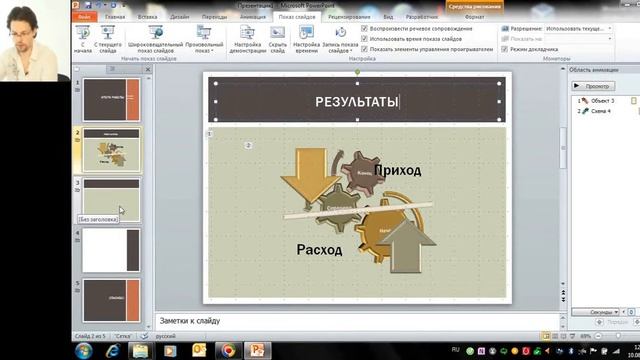Select slide 5 thumbnail
Viewport: 640px width, 360px height.
pos(111,300)
